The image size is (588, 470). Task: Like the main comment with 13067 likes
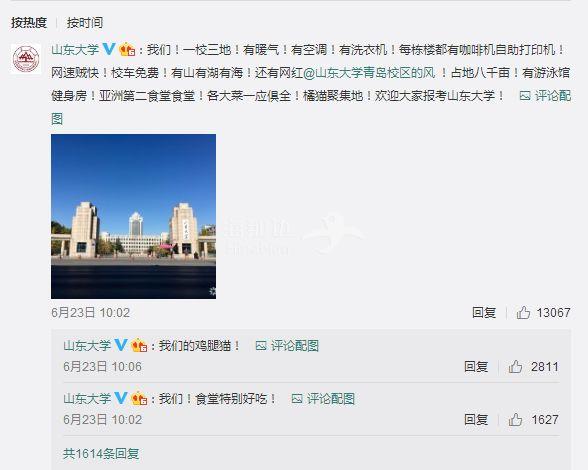(523, 312)
